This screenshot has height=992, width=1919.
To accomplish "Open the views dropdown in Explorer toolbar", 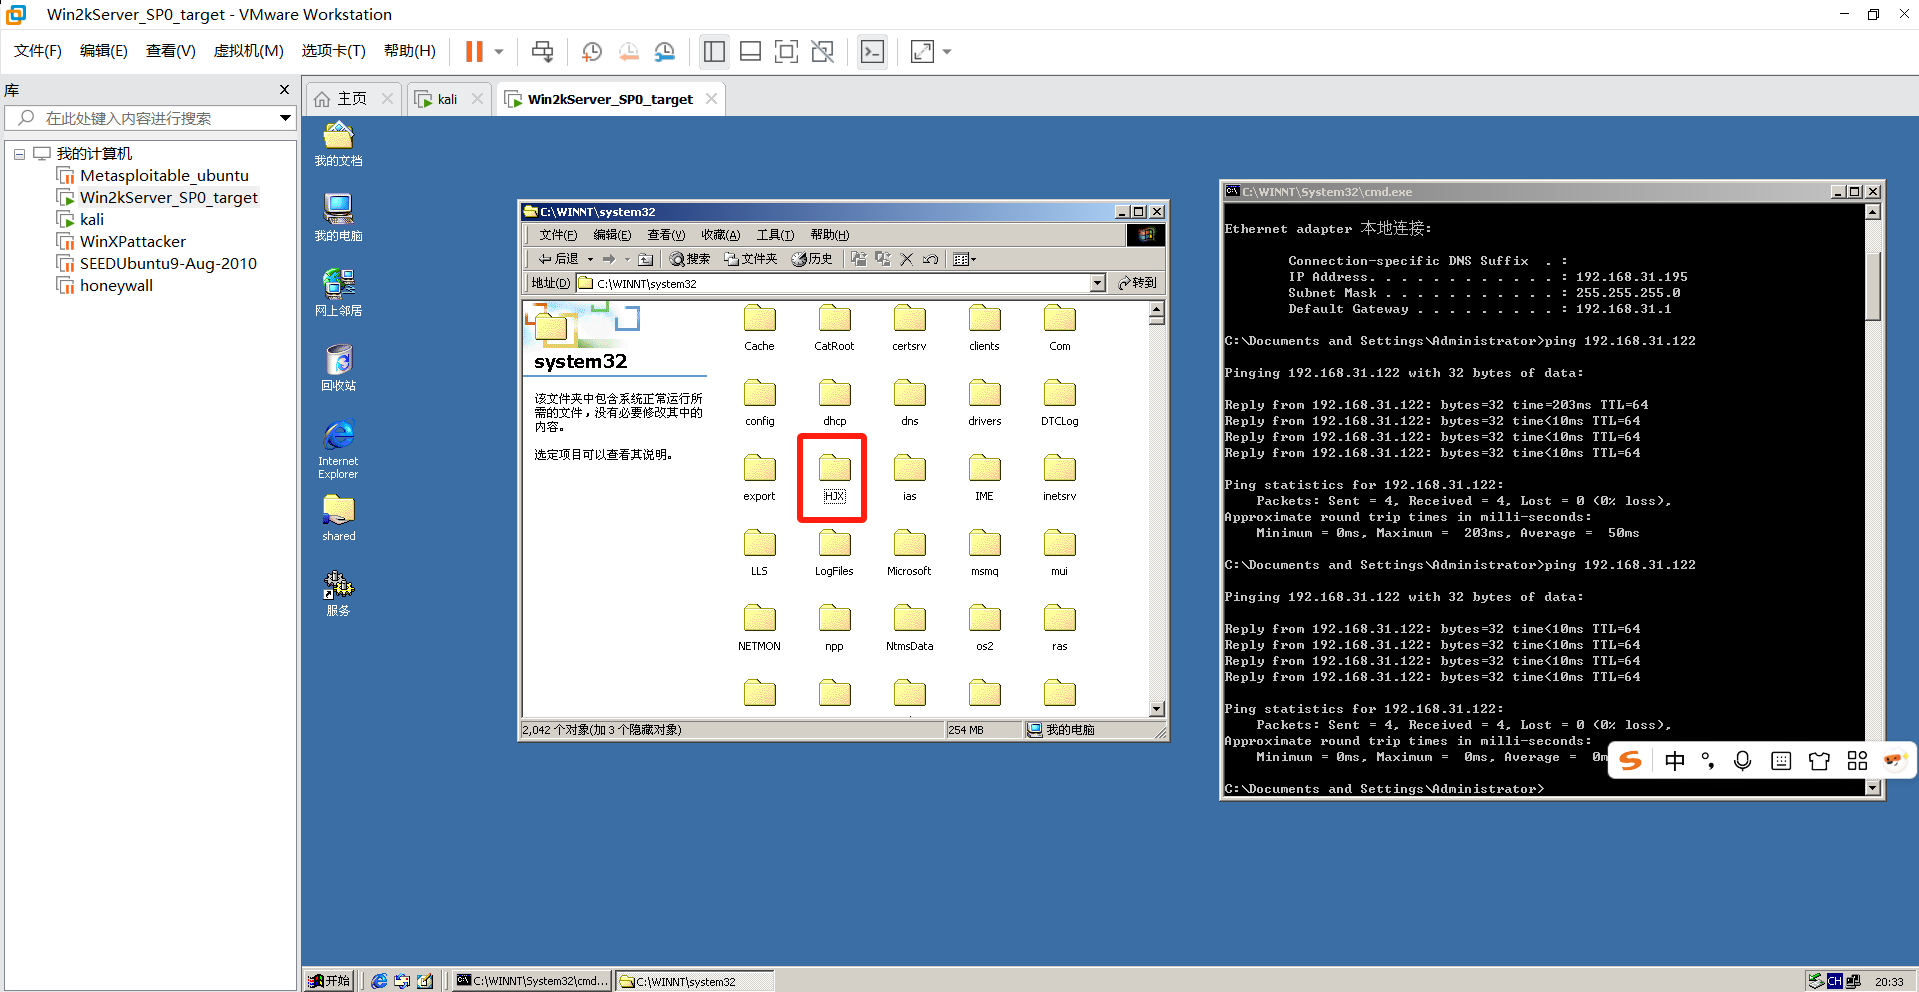I will tap(964, 259).
